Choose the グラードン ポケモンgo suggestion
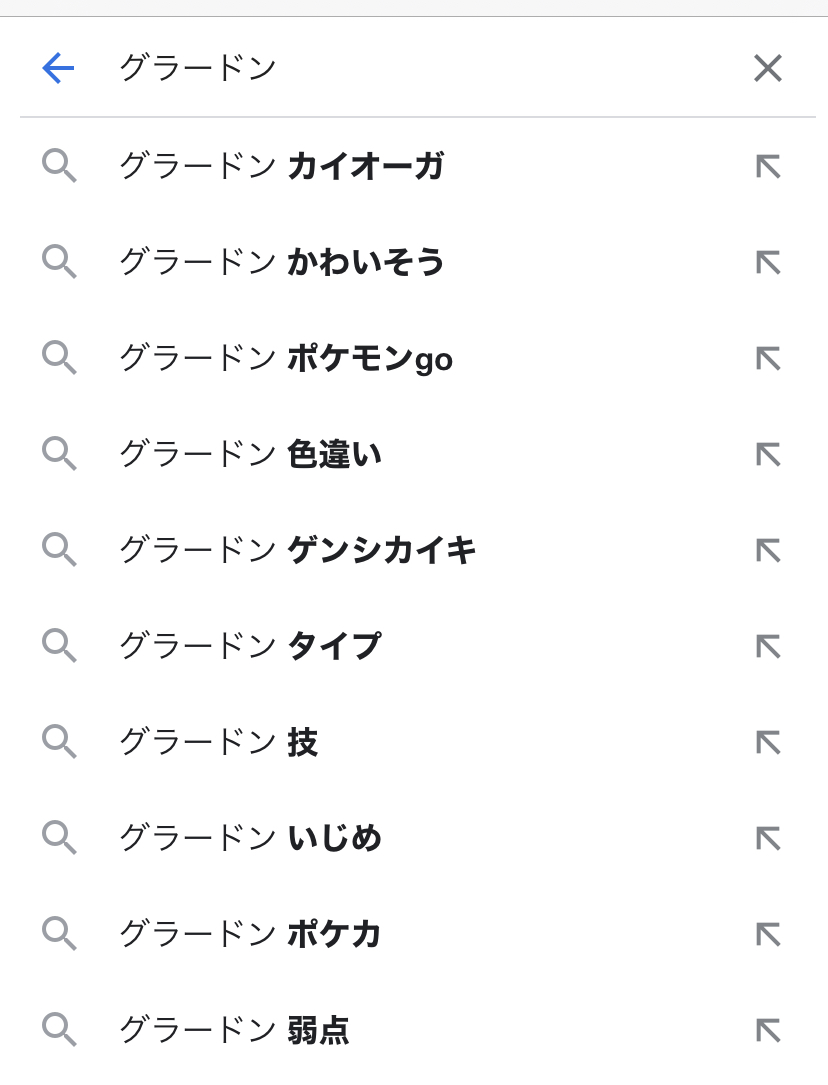The width and height of the screenshot is (828, 1085). (x=285, y=358)
